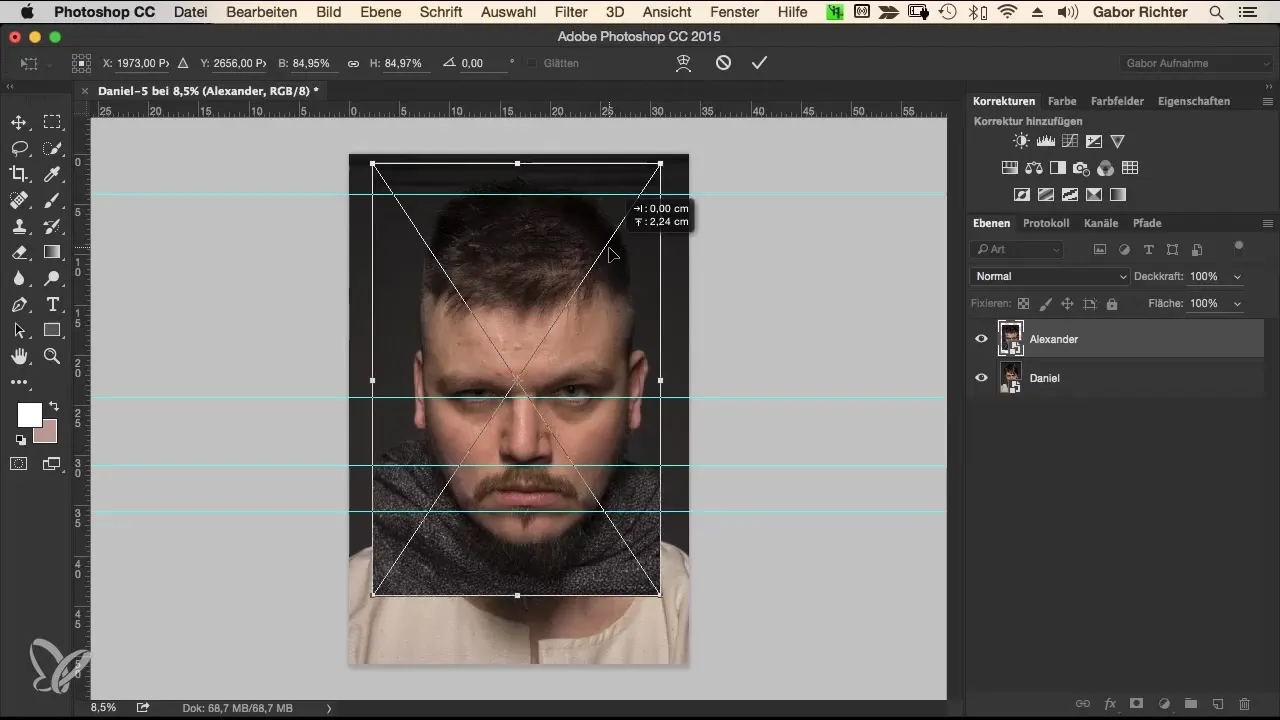Image resolution: width=1280 pixels, height=720 pixels.
Task: Select the Eraser tool
Action: (x=19, y=252)
